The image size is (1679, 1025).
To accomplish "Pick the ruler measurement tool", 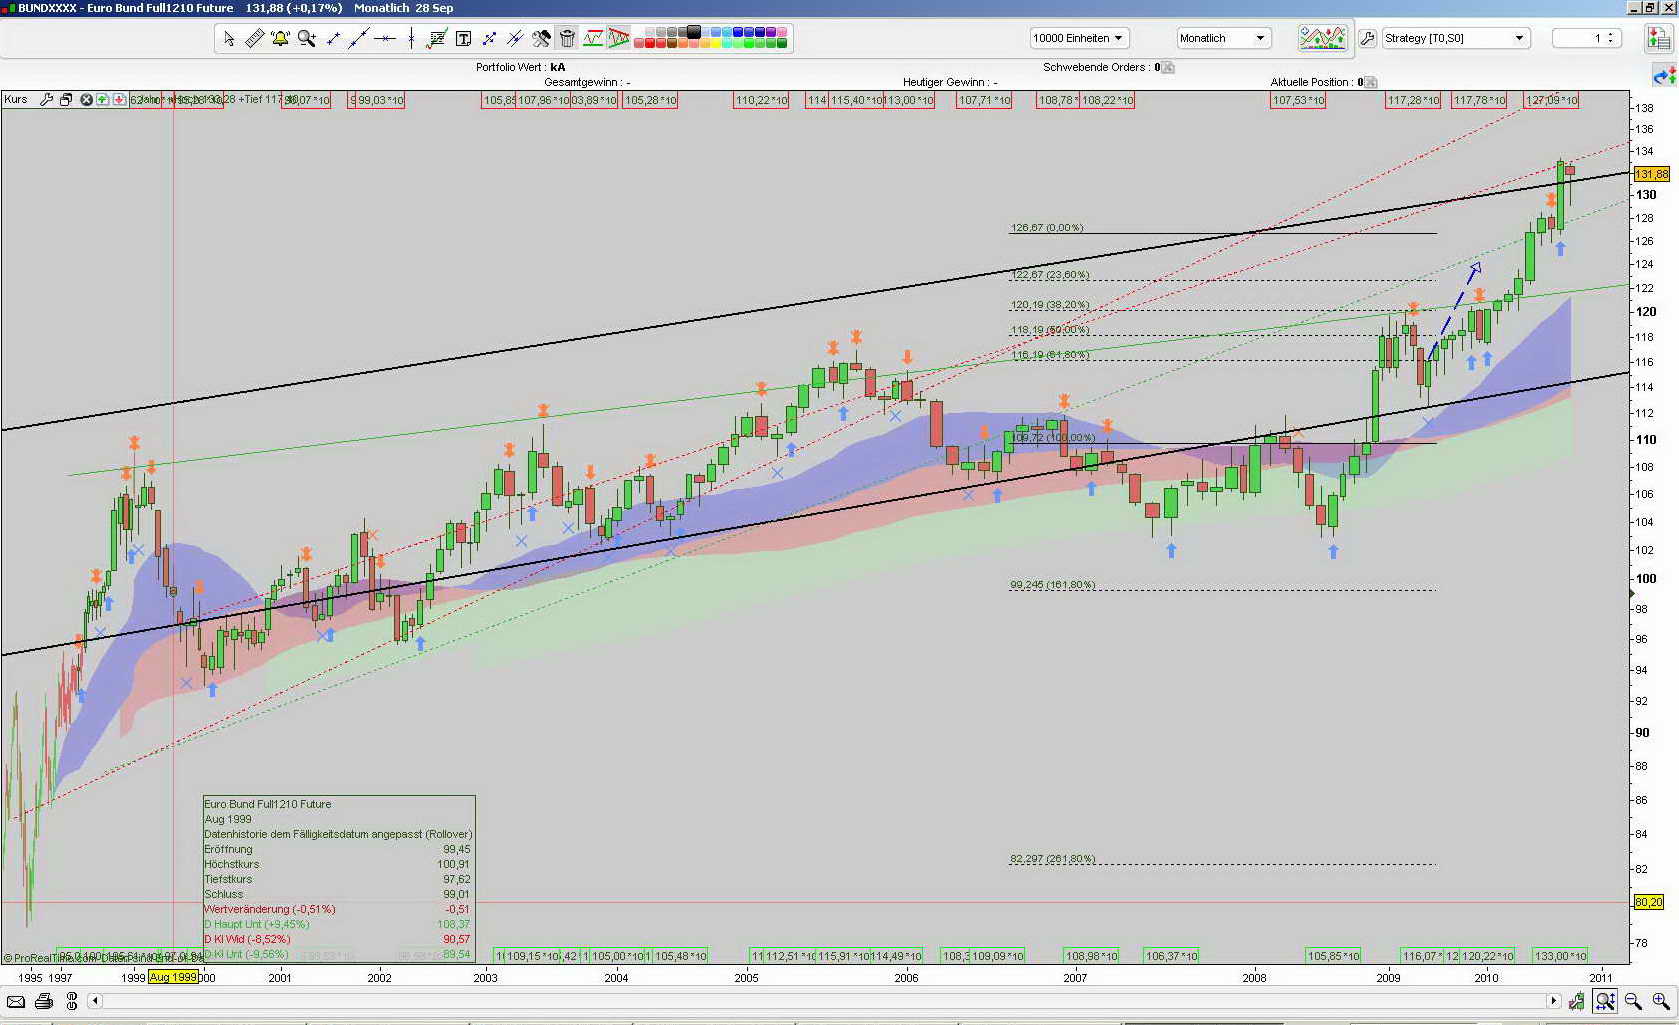I will [x=255, y=38].
